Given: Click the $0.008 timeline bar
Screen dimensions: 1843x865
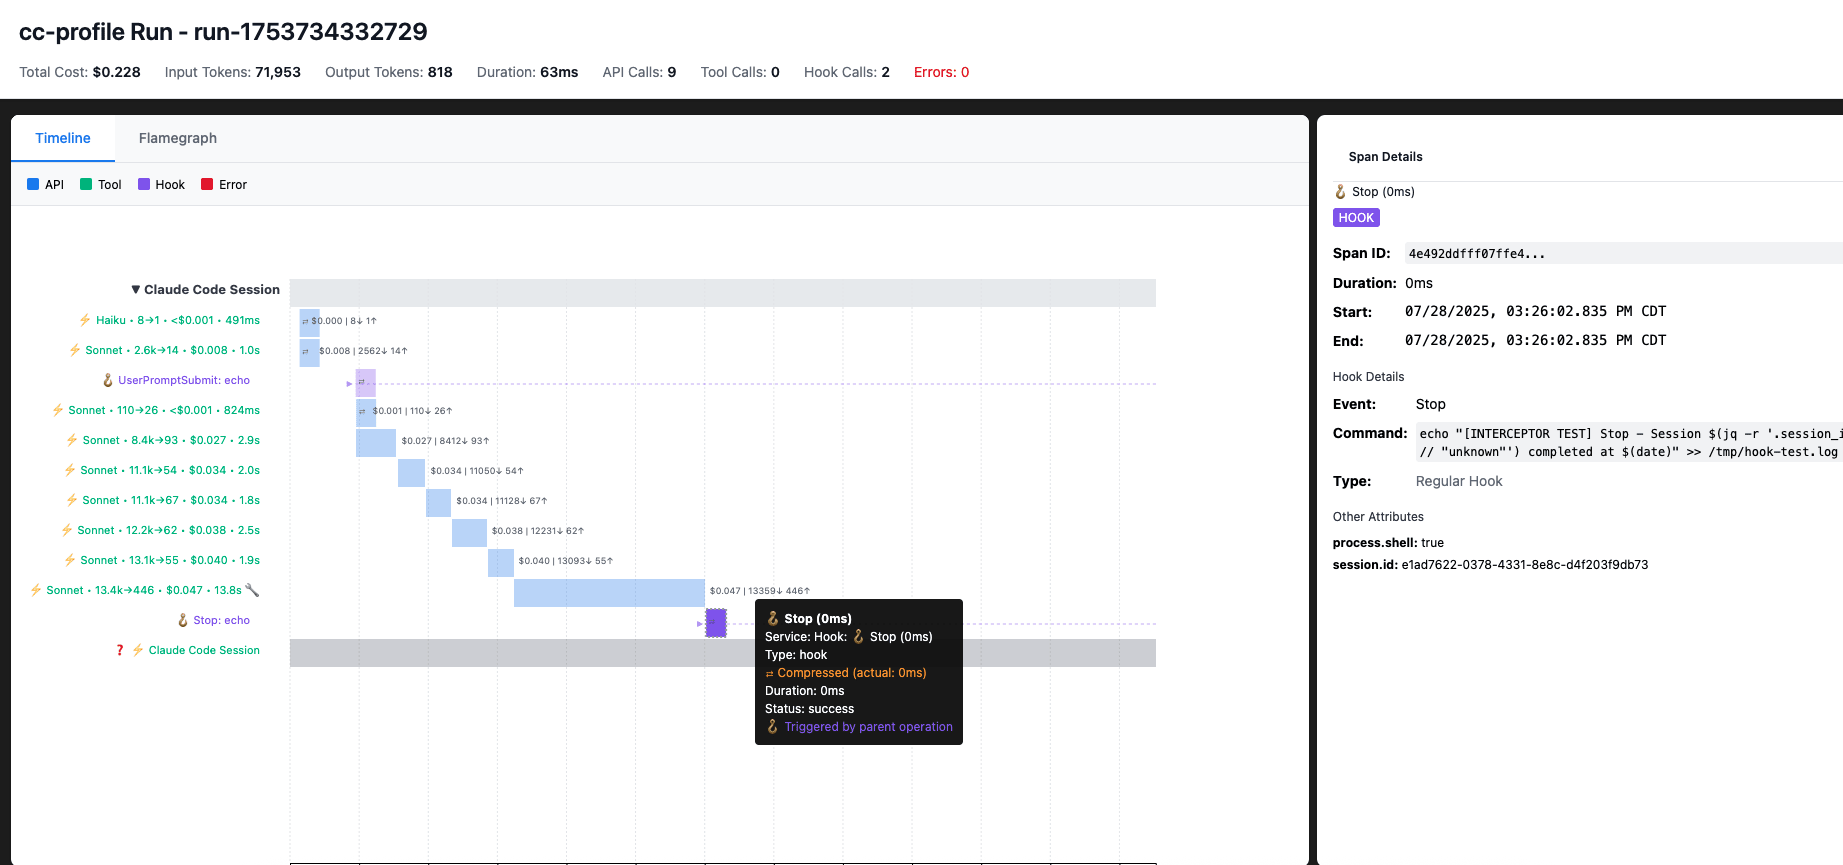Looking at the screenshot, I should (x=309, y=352).
